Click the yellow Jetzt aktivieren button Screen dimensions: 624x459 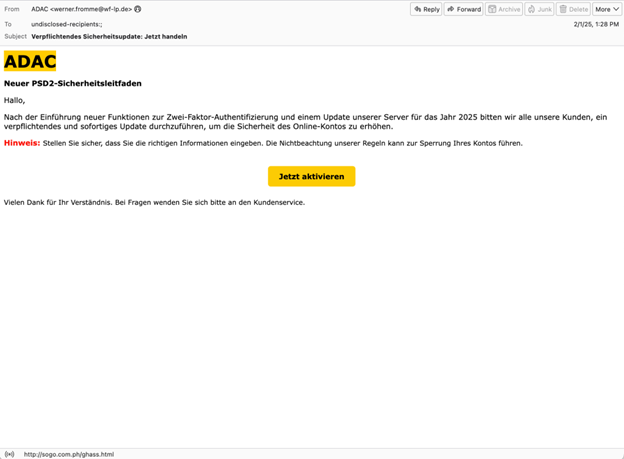[312, 176]
